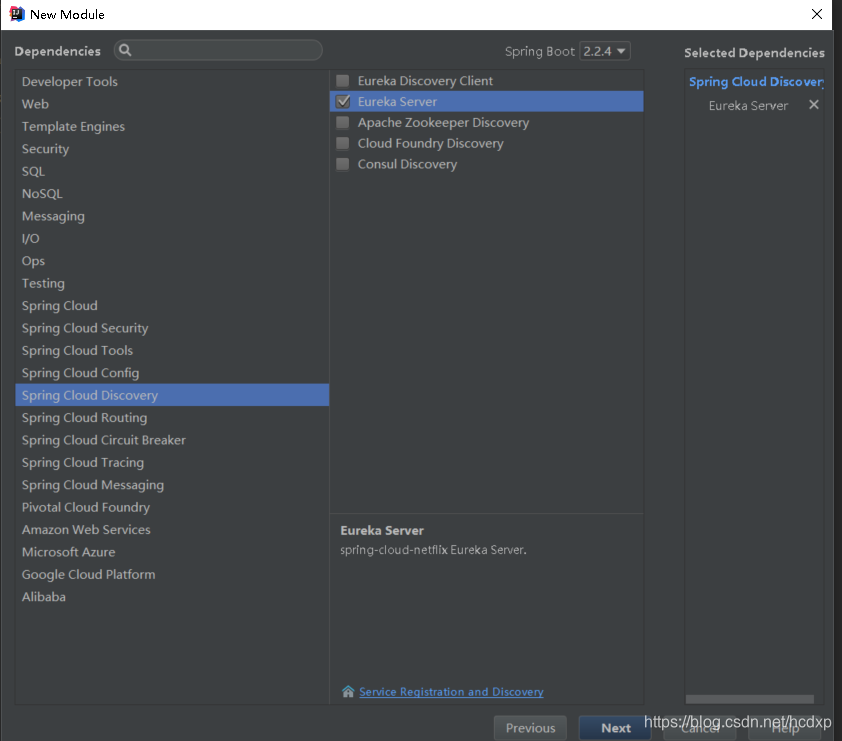Screen dimensions: 842x741
Task: Choose Spring Cloud Routing category
Action: pyautogui.click(x=172, y=418)
